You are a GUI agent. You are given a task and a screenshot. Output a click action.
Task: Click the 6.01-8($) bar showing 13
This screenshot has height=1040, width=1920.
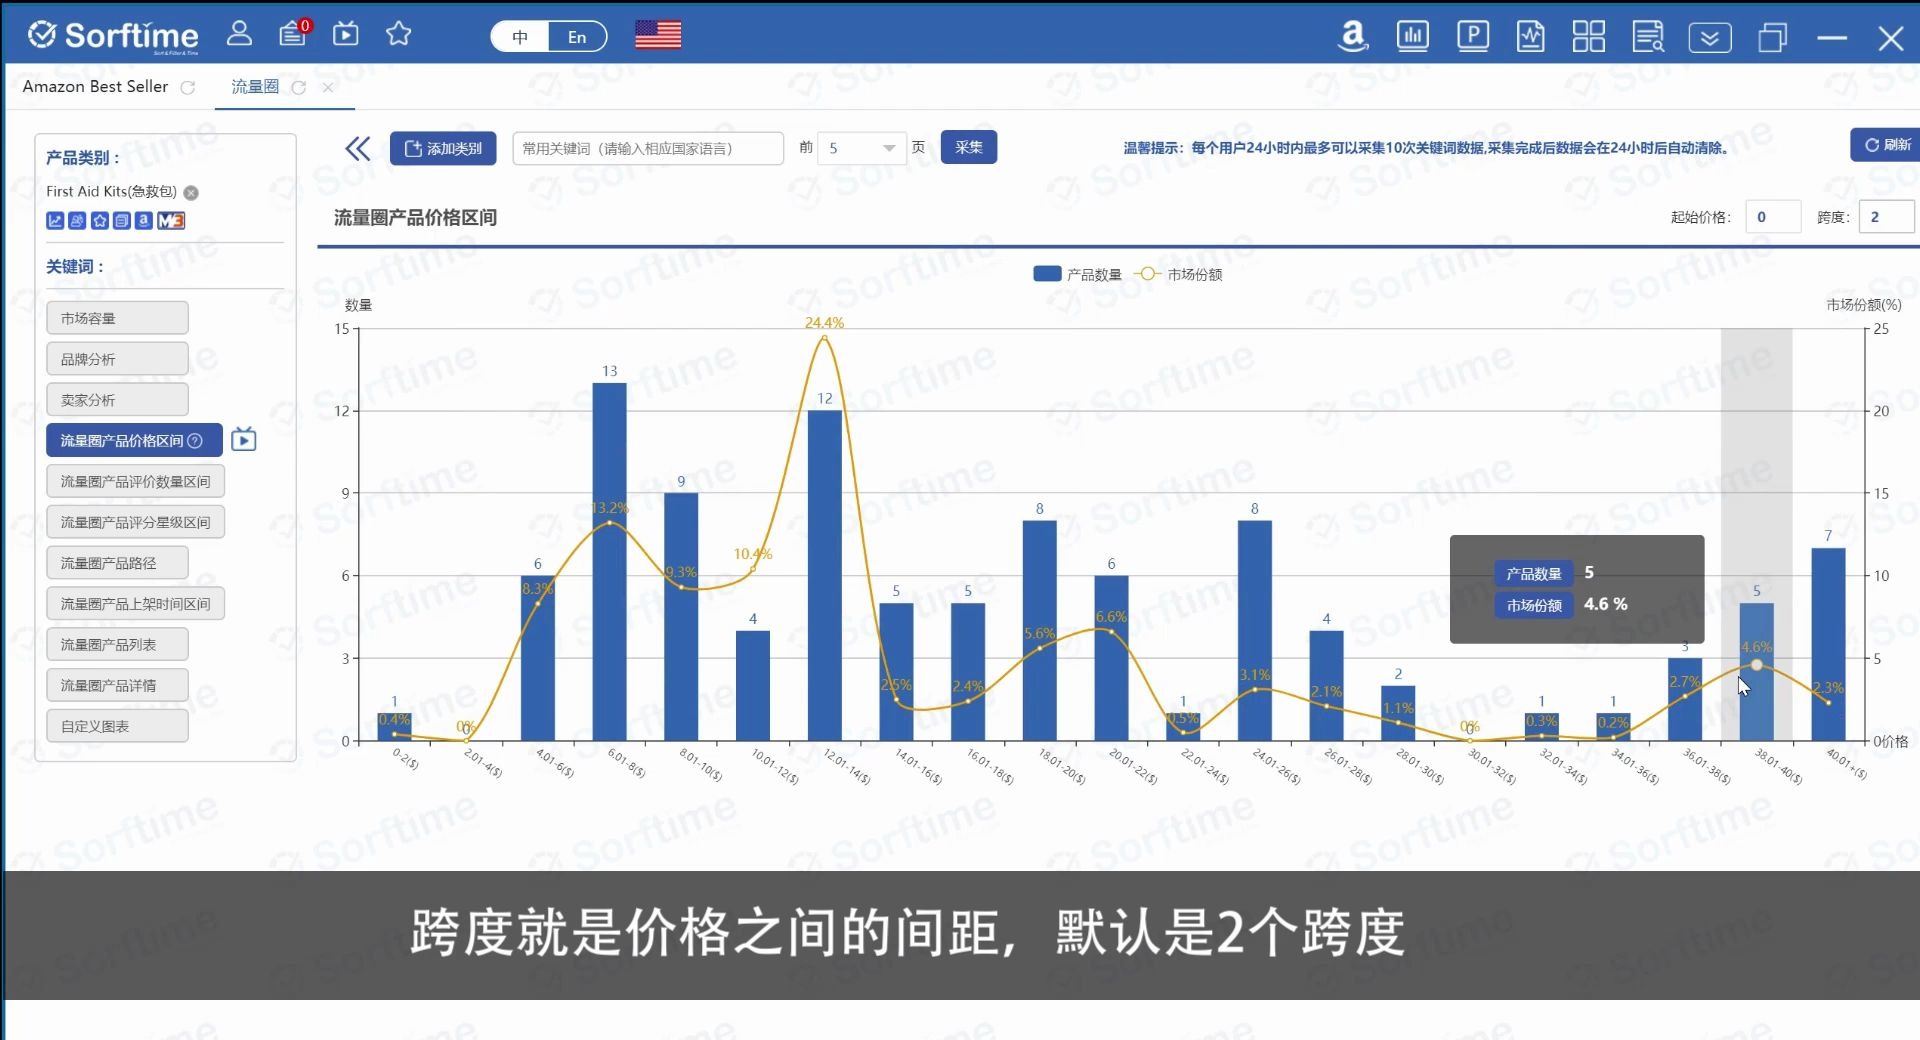point(610,562)
